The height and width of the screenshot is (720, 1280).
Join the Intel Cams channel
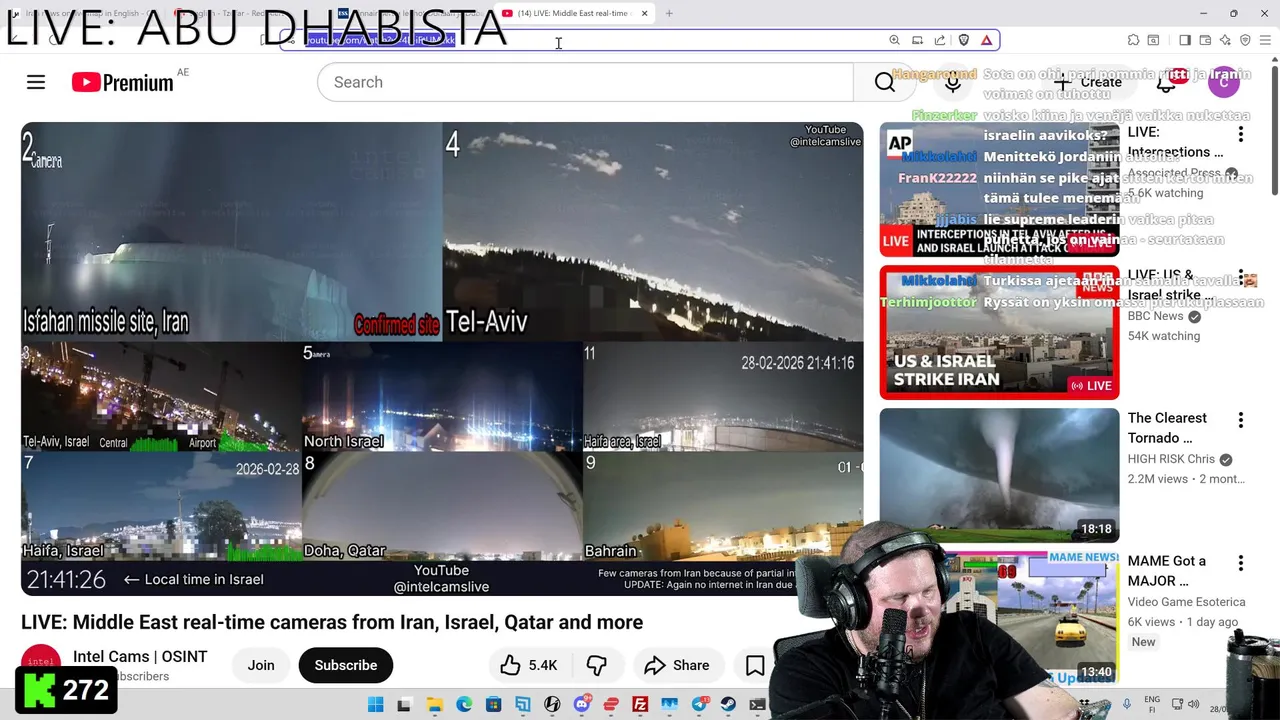tap(261, 665)
